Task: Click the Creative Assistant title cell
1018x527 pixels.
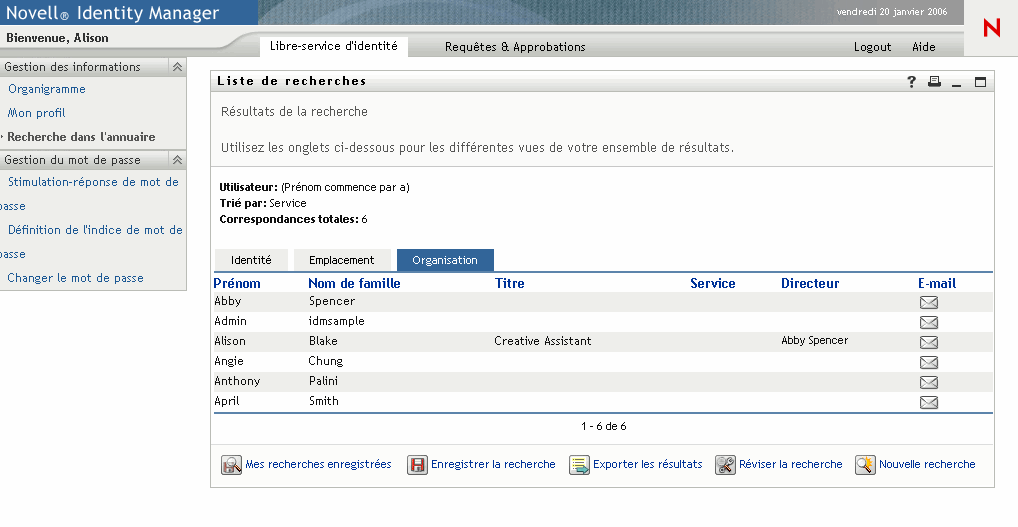Action: 543,341
